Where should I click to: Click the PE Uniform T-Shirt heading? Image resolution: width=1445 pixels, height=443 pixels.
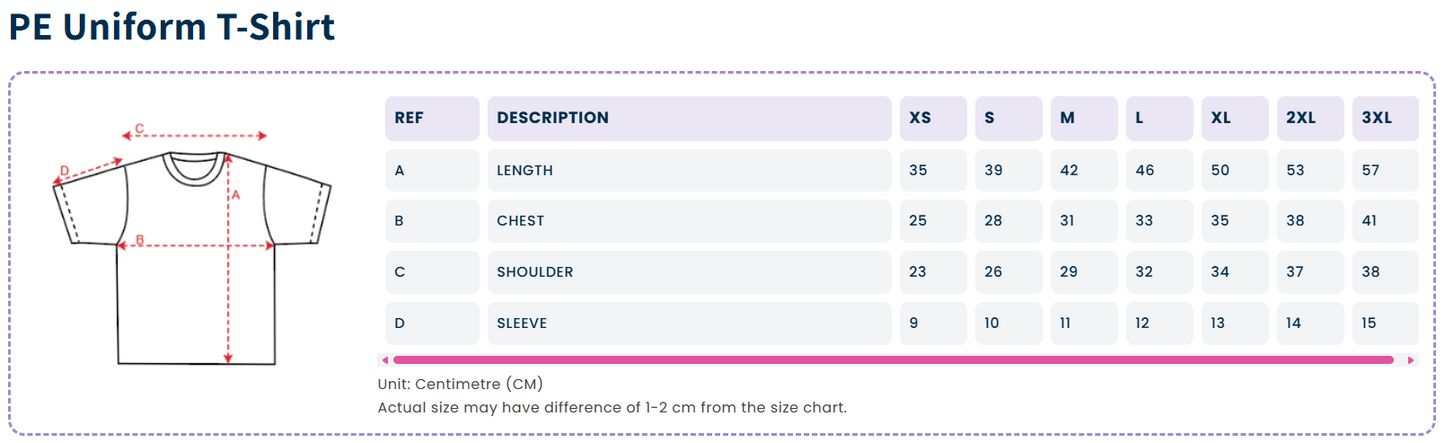pyautogui.click(x=172, y=27)
